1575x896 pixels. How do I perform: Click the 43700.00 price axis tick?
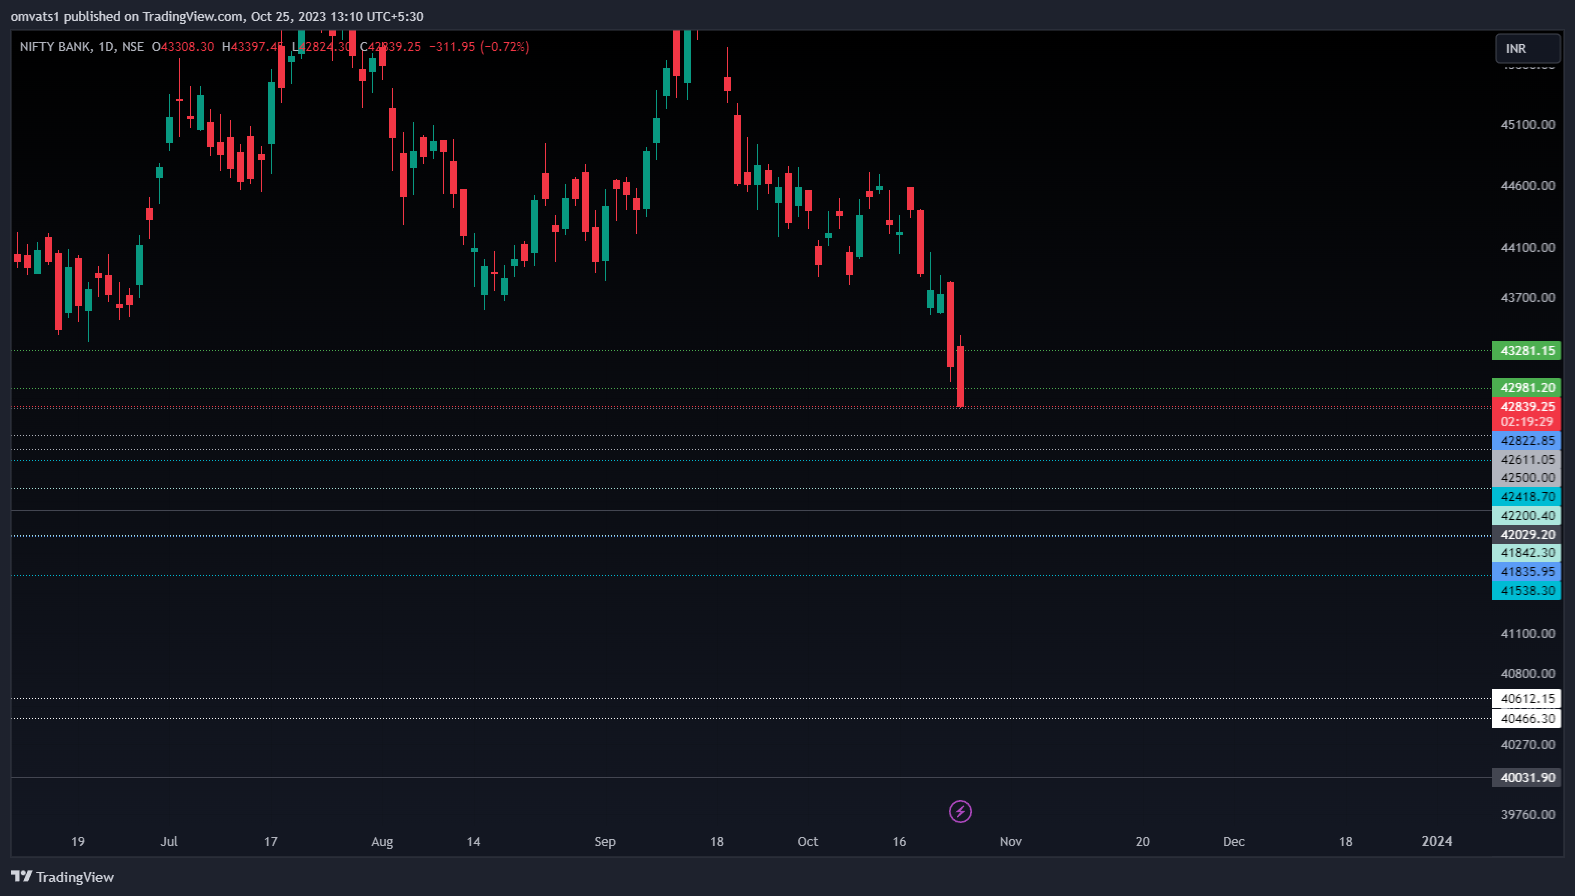click(1528, 298)
